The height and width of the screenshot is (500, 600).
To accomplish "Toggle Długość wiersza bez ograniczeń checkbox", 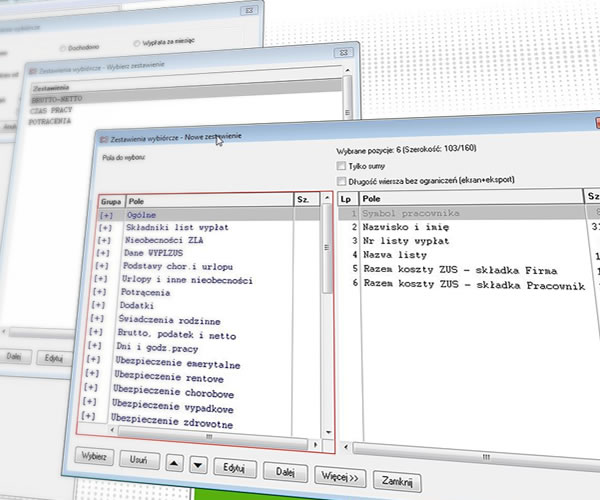I will click(x=341, y=181).
